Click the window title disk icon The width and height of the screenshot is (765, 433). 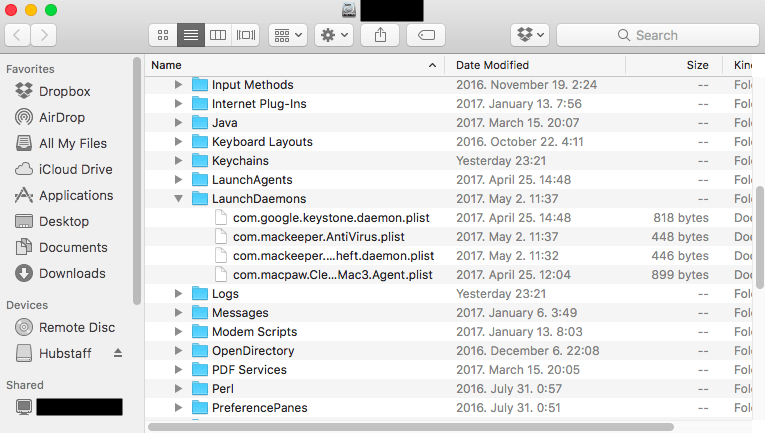click(349, 10)
